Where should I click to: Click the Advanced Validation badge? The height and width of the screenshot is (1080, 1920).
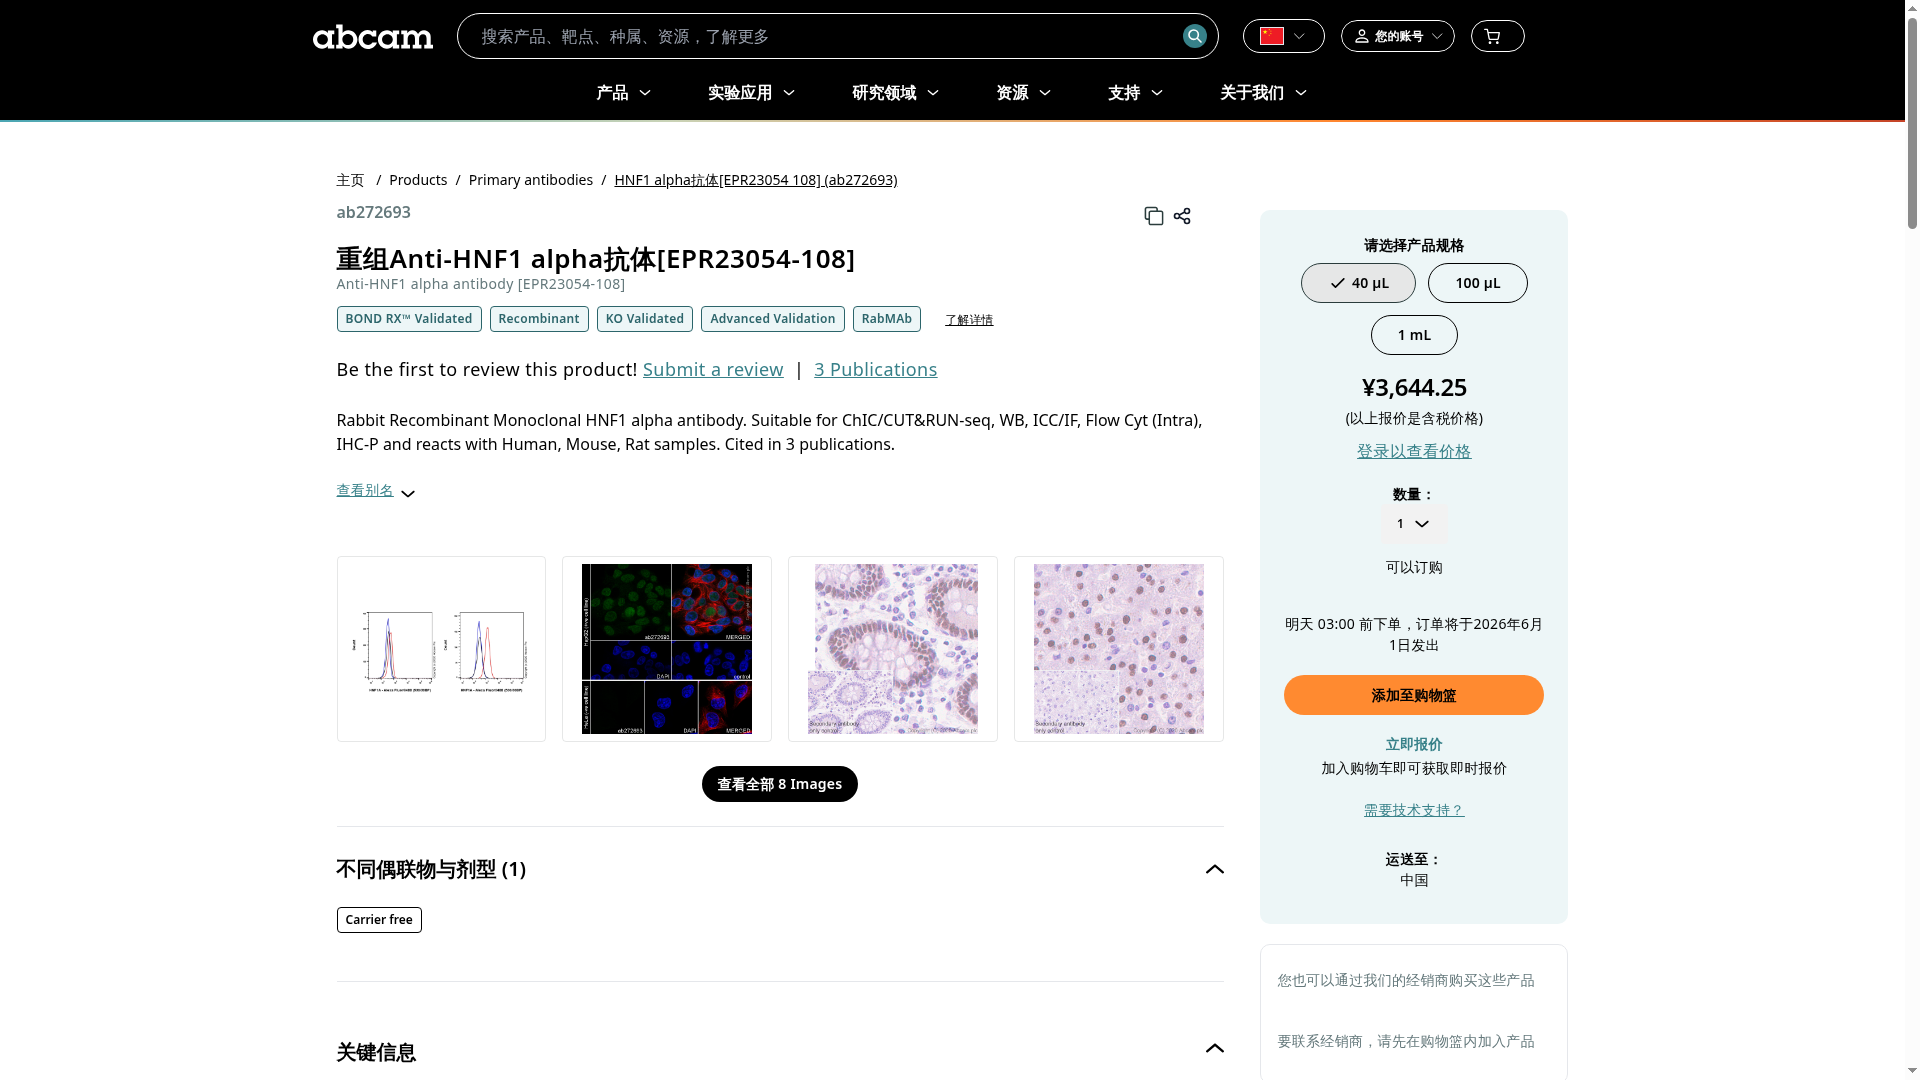773,319
